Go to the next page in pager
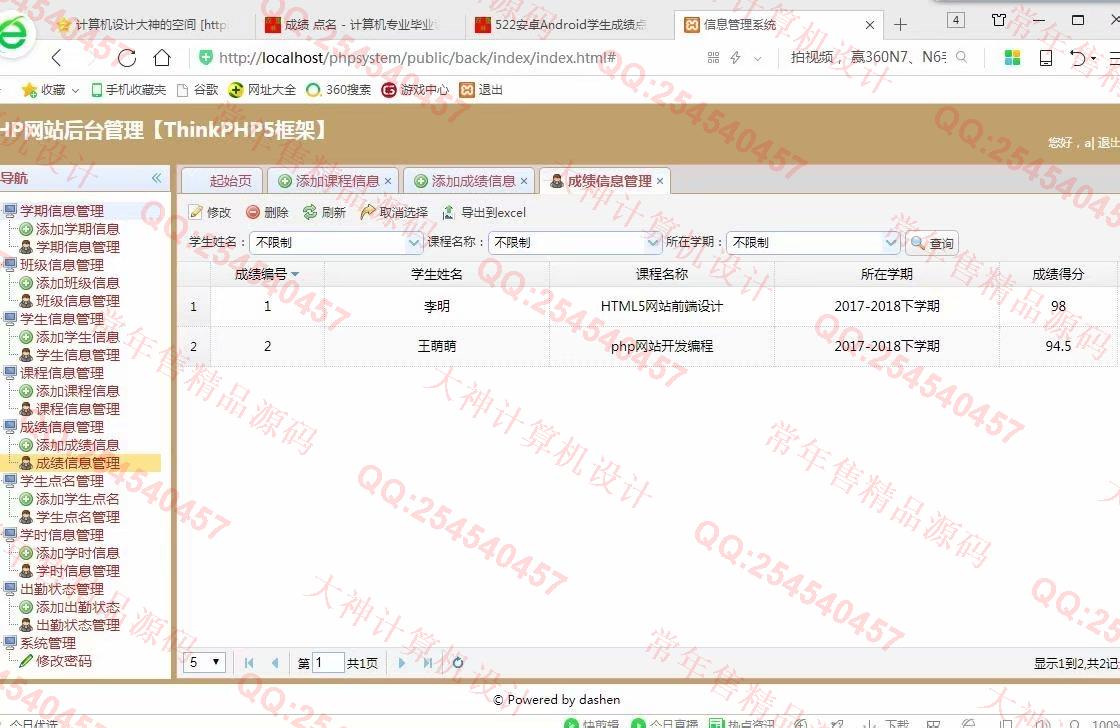1120x728 pixels. pyautogui.click(x=401, y=663)
